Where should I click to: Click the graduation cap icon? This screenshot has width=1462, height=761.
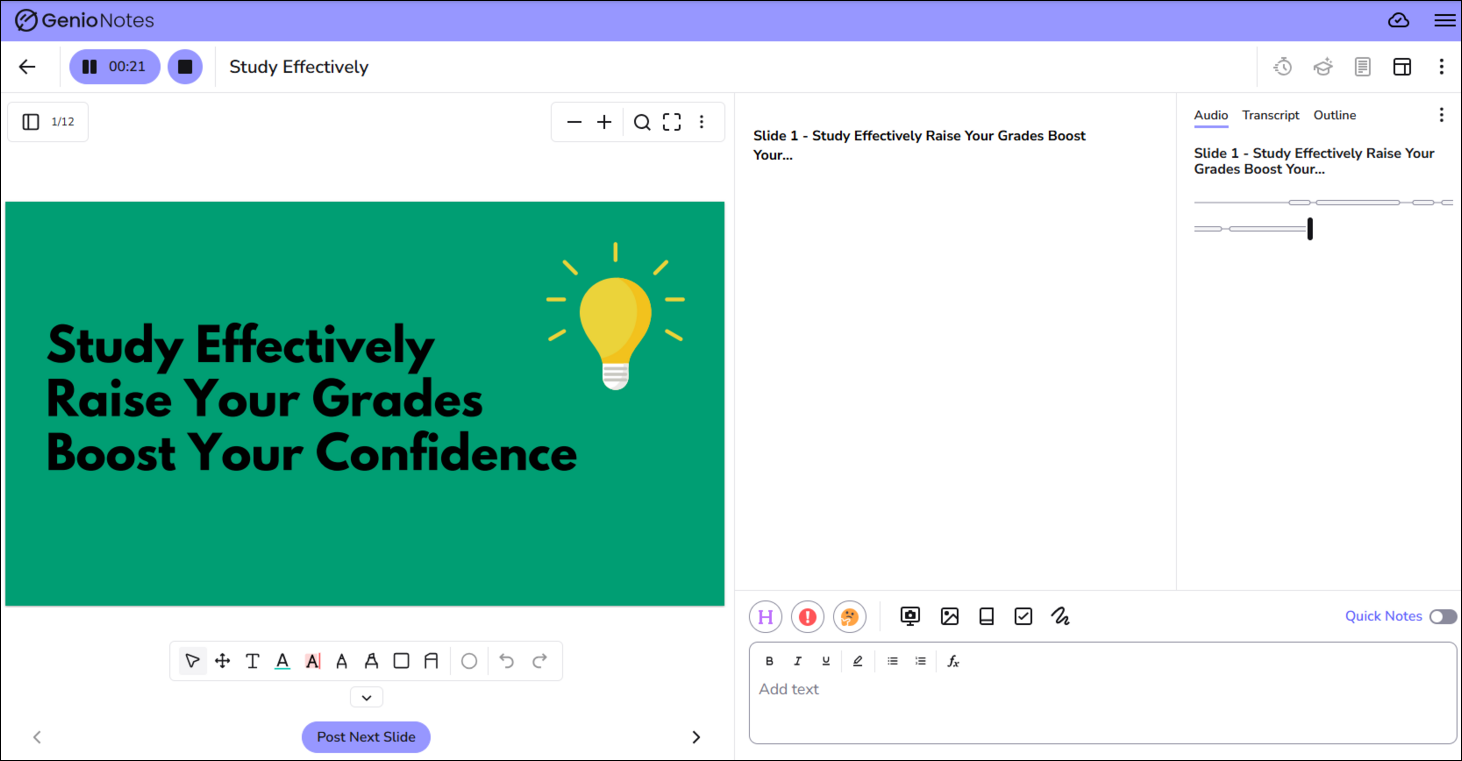(1323, 67)
